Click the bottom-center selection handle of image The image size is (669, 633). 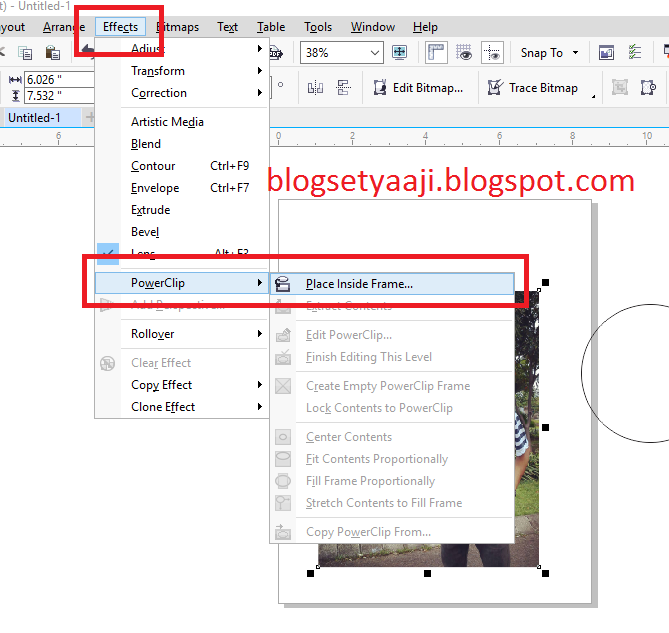point(428,574)
